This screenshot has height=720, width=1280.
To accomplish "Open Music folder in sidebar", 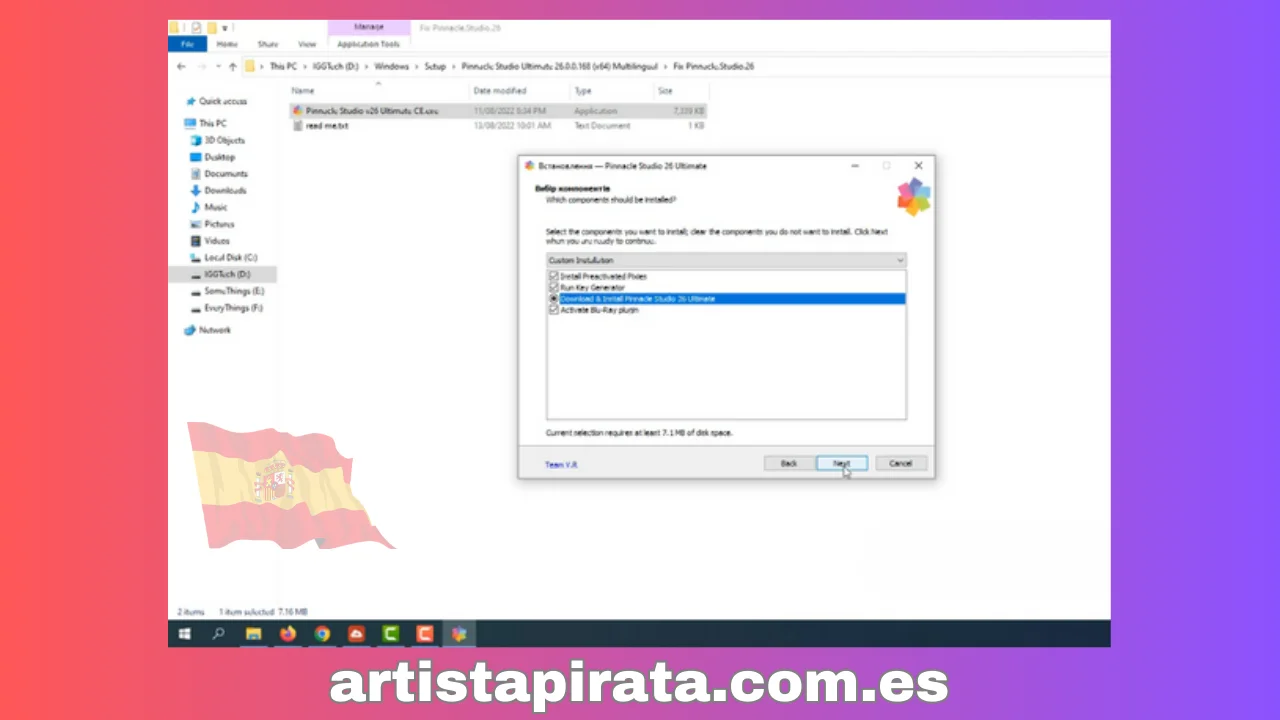I will (x=215, y=207).
